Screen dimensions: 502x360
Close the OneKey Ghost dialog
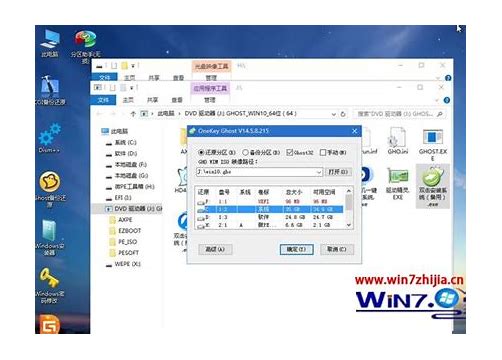pyautogui.click(x=355, y=131)
